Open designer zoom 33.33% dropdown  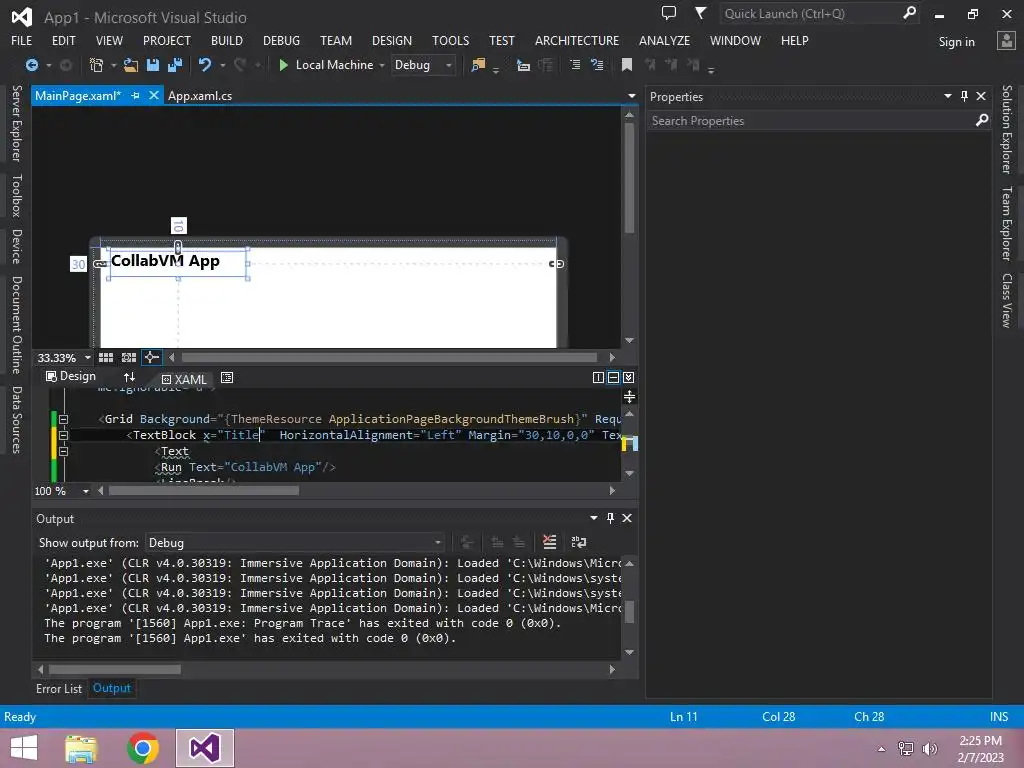coord(88,358)
